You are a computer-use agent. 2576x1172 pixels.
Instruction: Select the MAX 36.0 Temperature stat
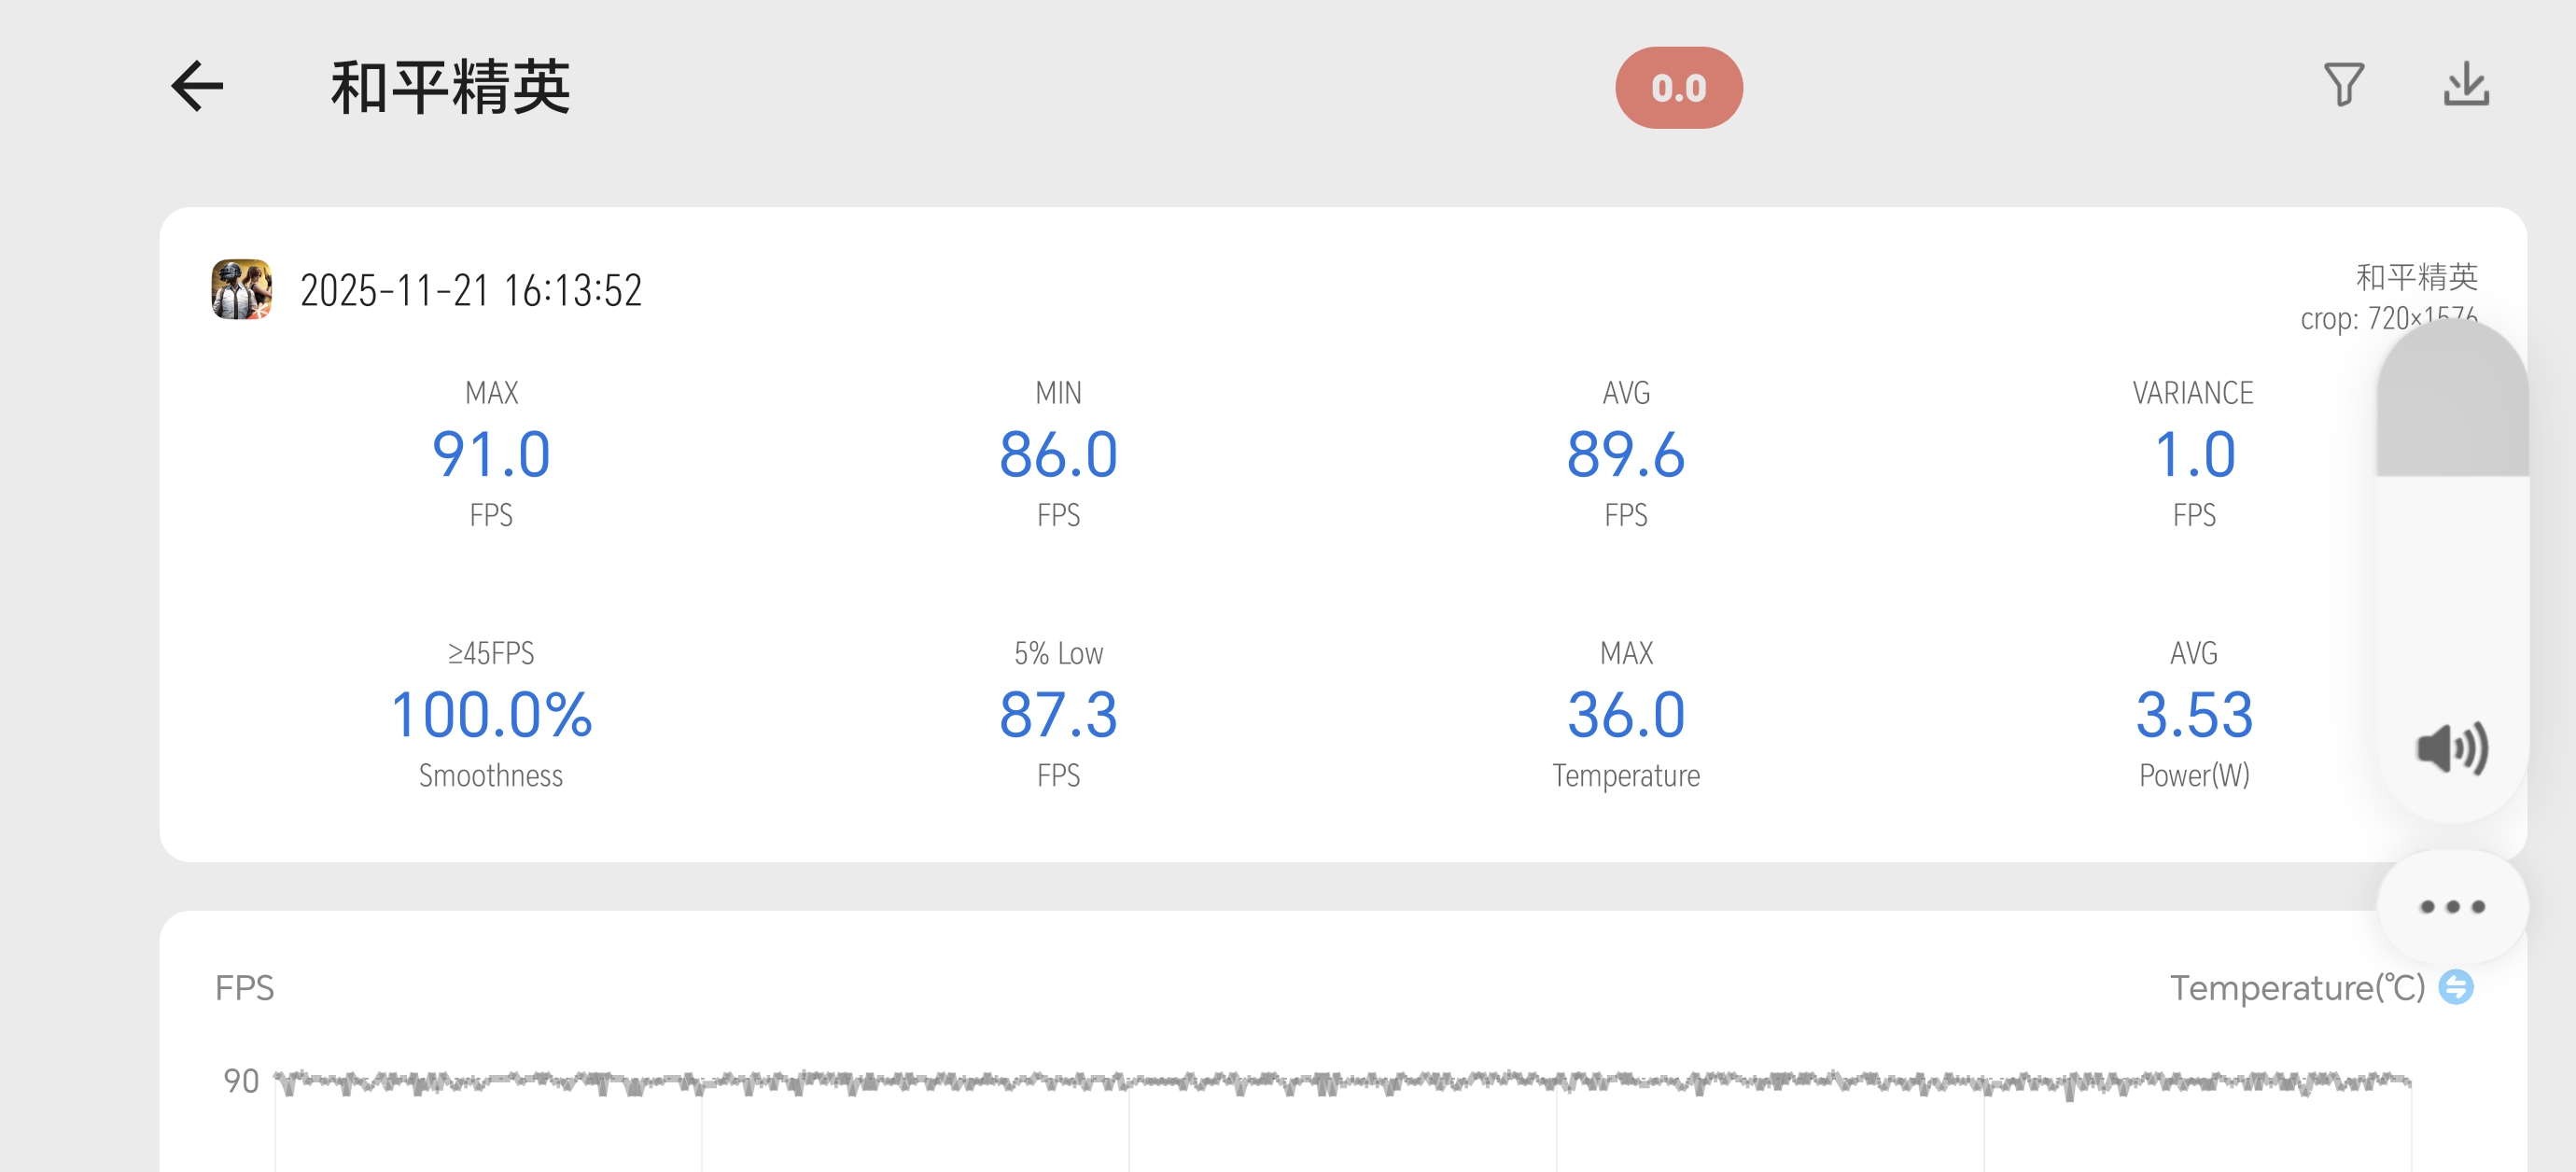coord(1625,716)
